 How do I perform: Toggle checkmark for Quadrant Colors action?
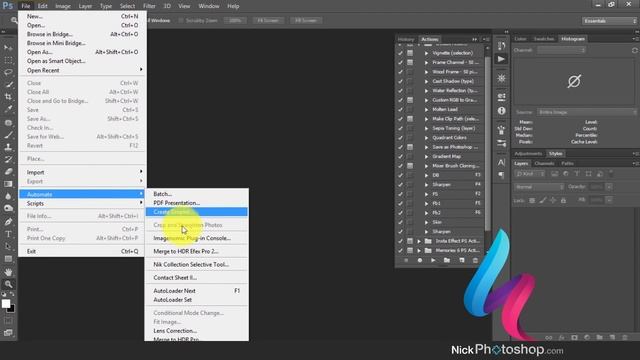(400, 138)
